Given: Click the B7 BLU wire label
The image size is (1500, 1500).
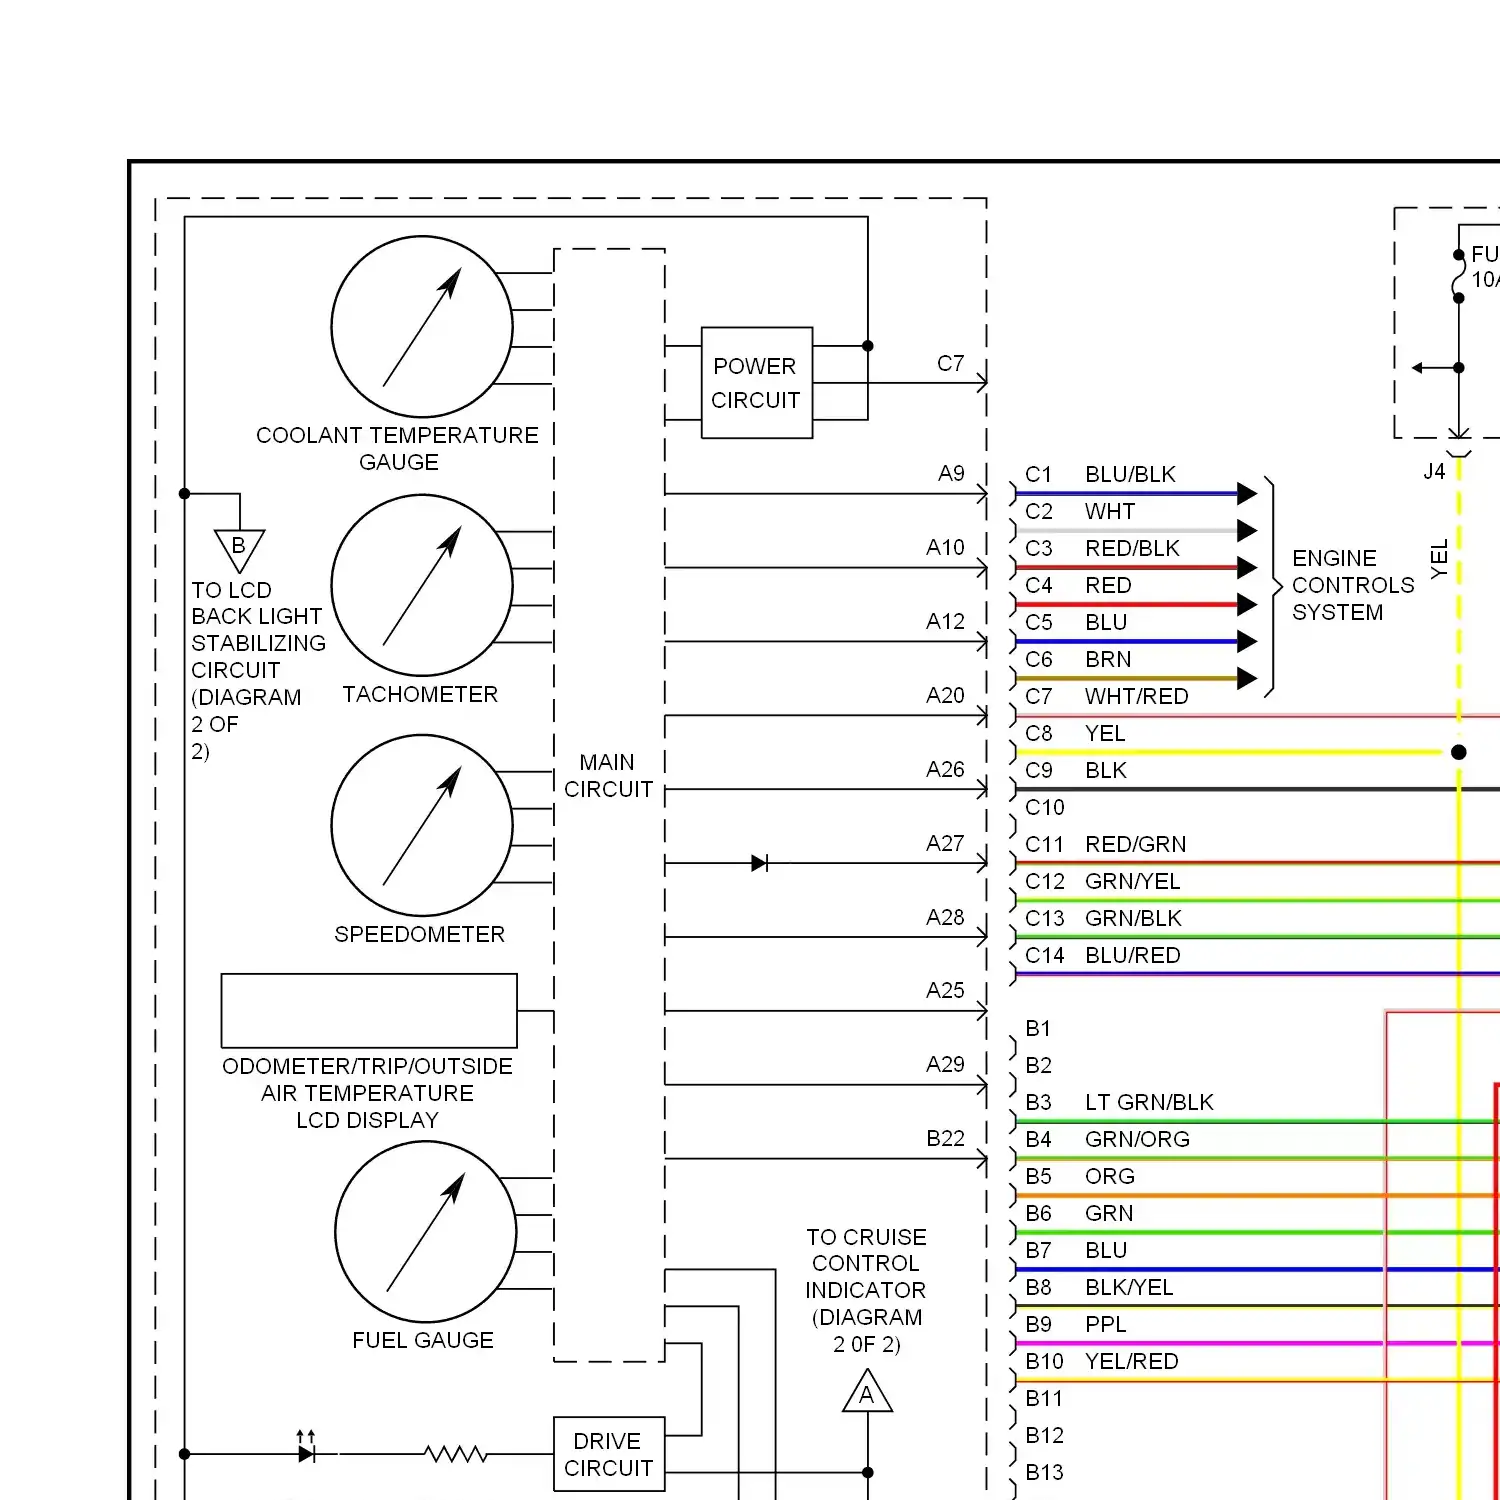Looking at the screenshot, I should click(x=1076, y=1250).
